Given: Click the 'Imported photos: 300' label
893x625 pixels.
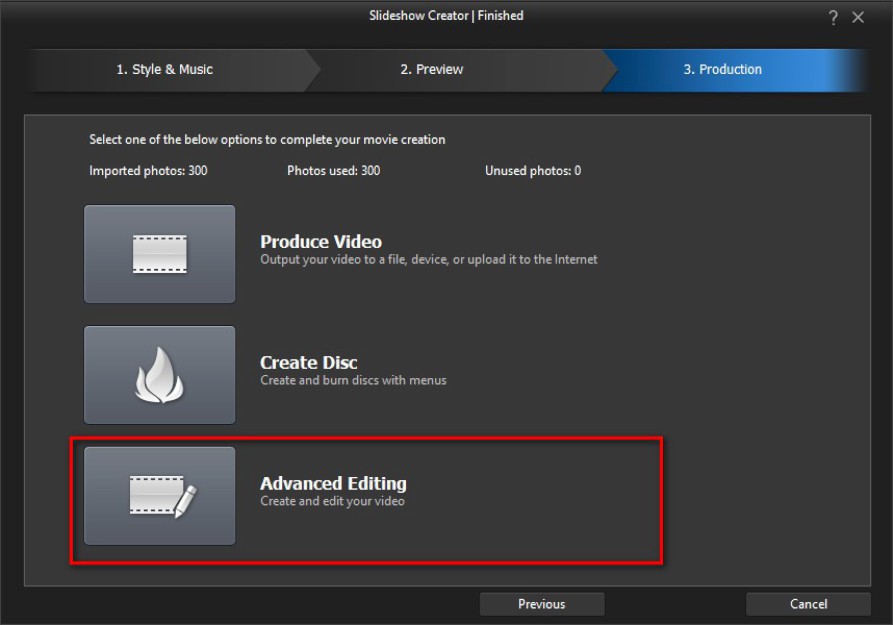Looking at the screenshot, I should (148, 170).
